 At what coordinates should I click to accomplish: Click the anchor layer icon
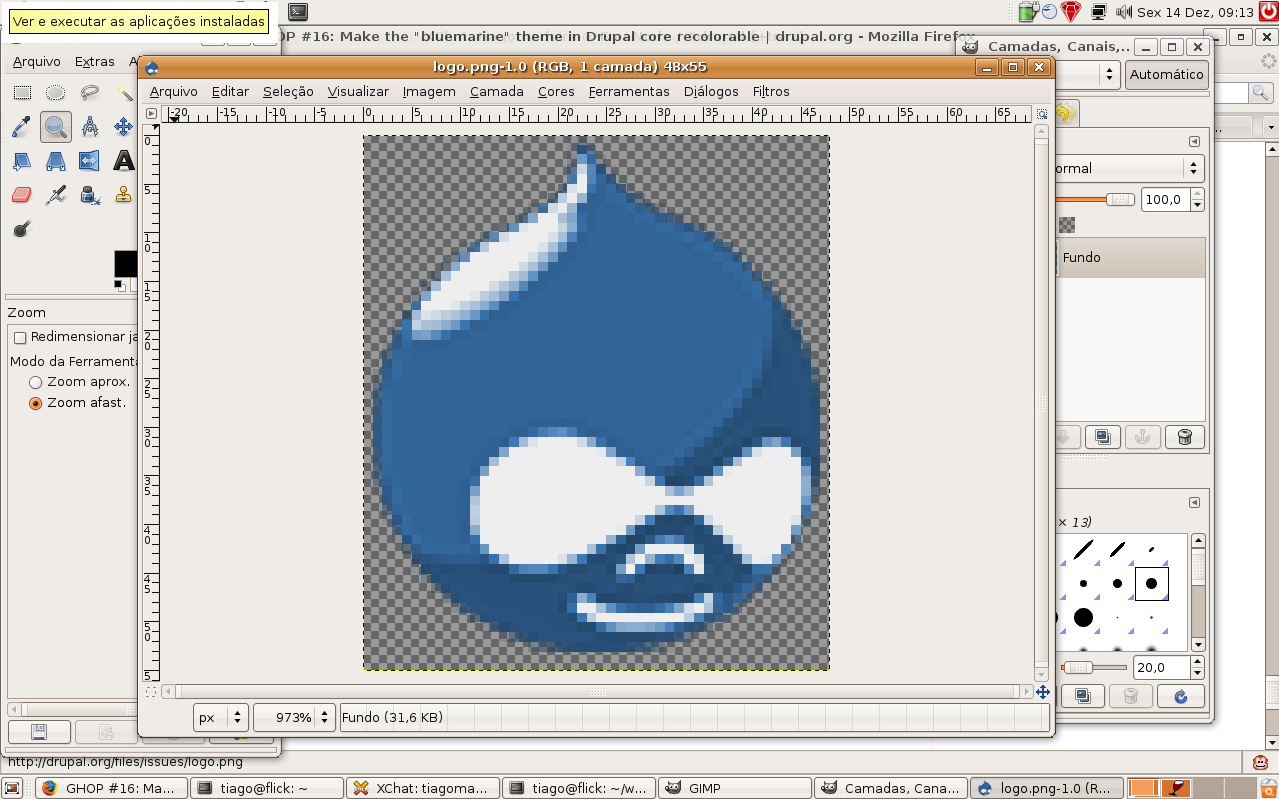1144,437
